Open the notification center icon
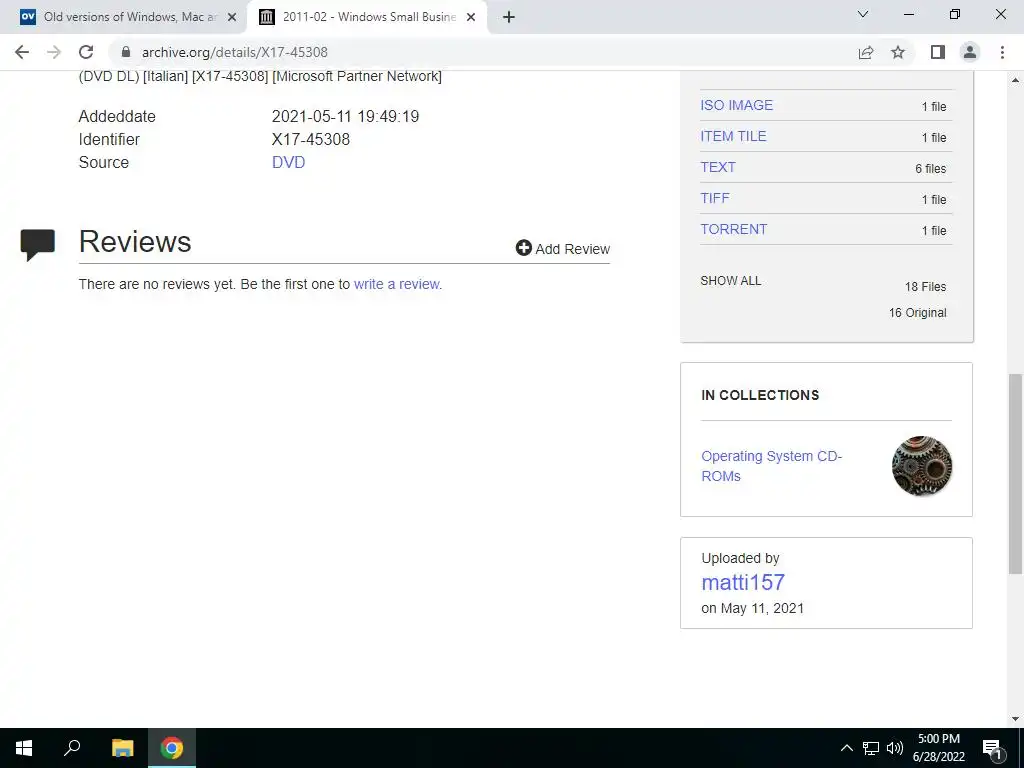 [x=992, y=748]
